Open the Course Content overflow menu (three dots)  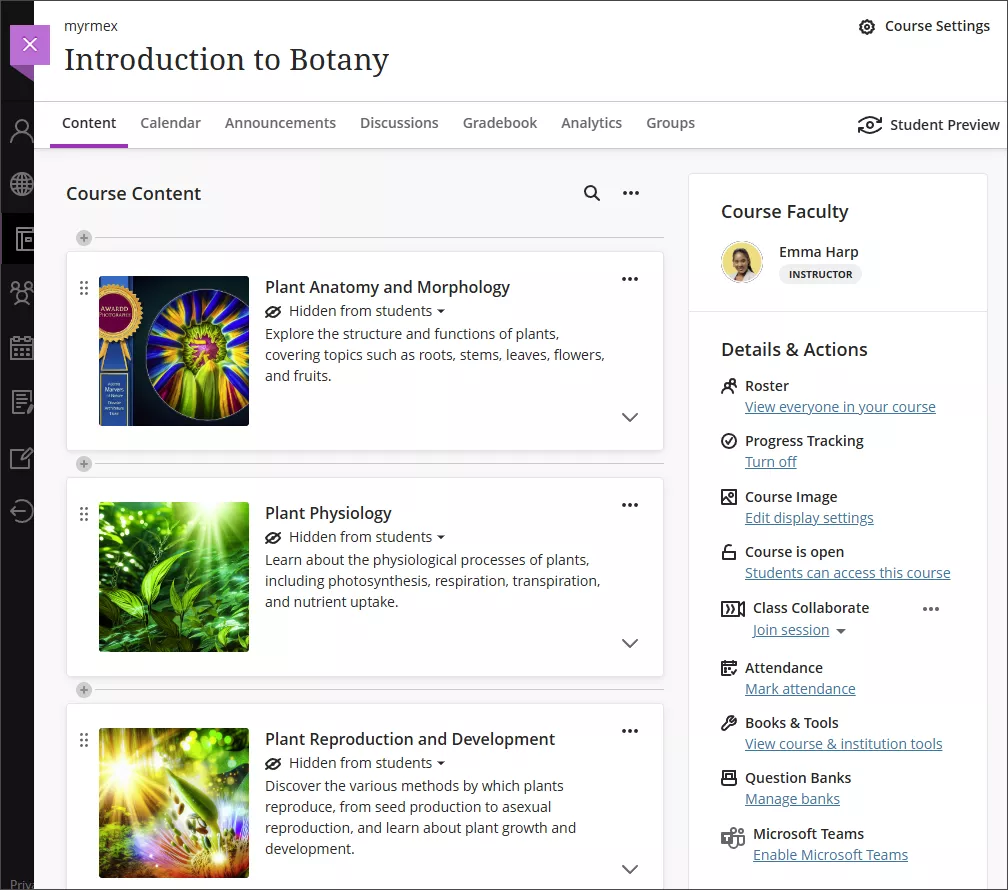(631, 192)
